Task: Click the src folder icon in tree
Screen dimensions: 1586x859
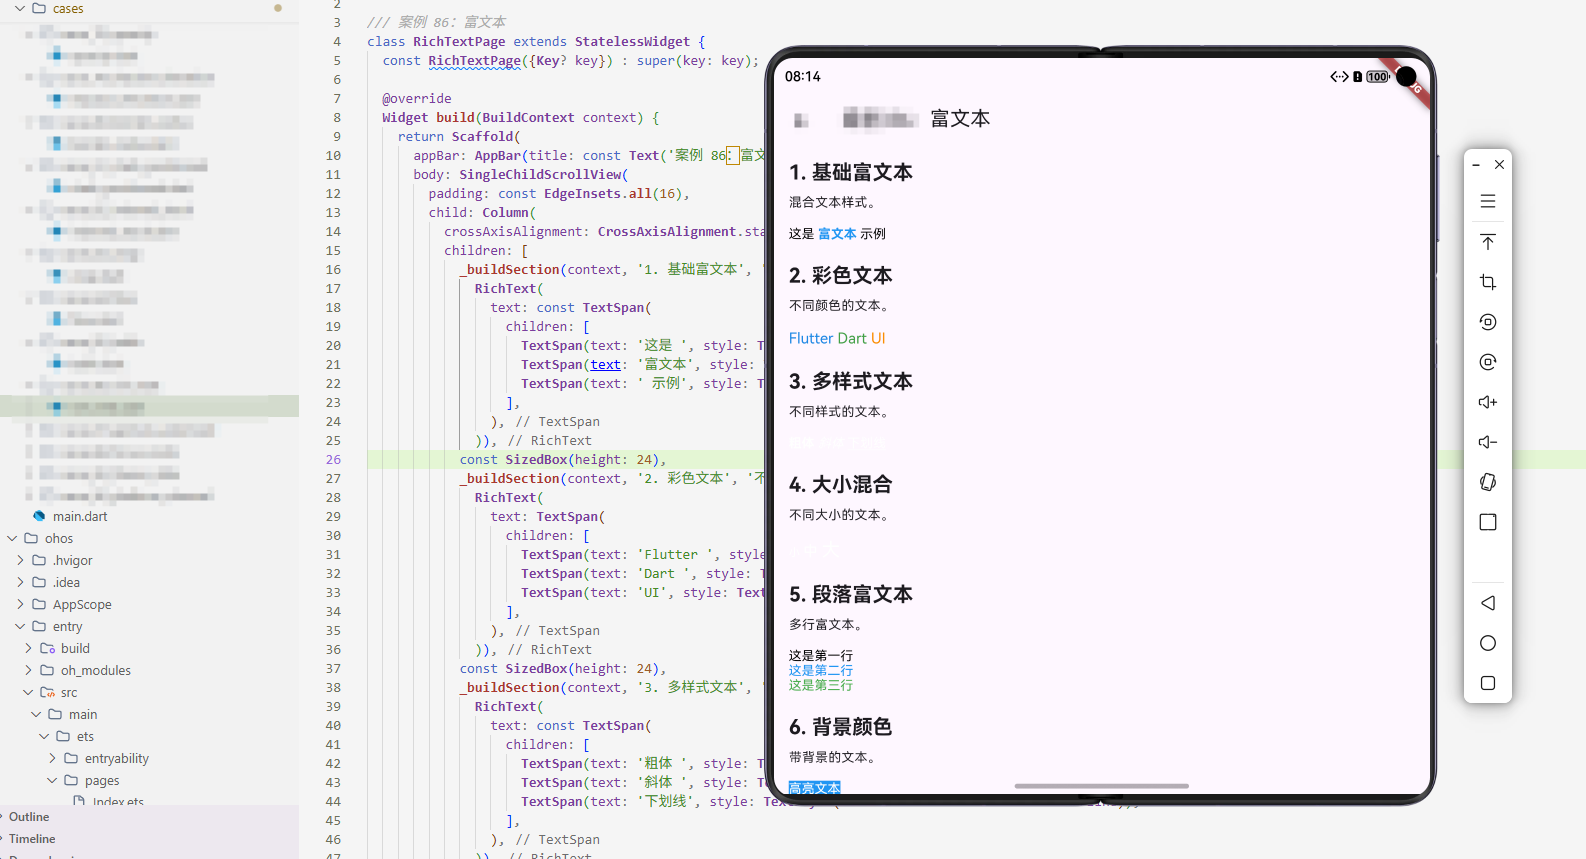Action: point(47,692)
